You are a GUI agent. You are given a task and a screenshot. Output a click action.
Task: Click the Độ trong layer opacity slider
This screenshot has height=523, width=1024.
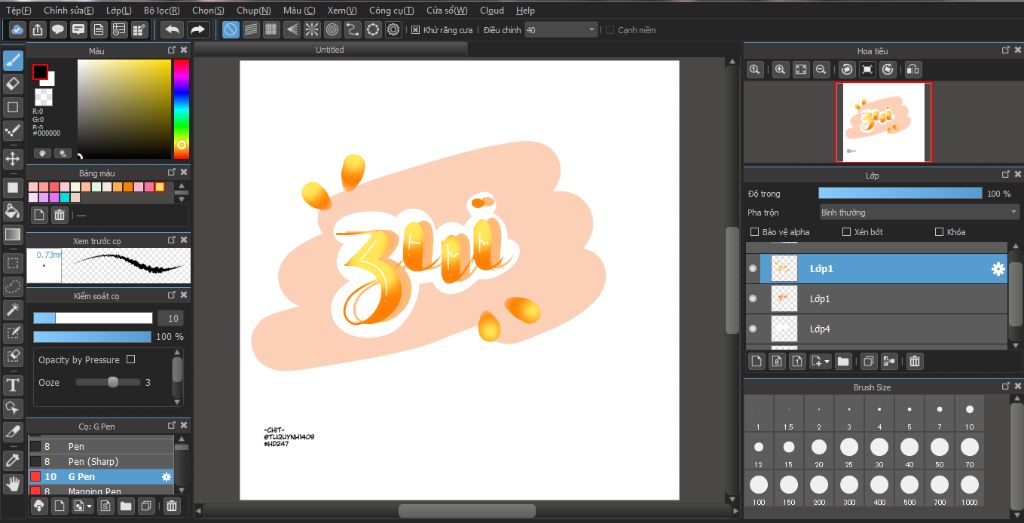[900, 193]
